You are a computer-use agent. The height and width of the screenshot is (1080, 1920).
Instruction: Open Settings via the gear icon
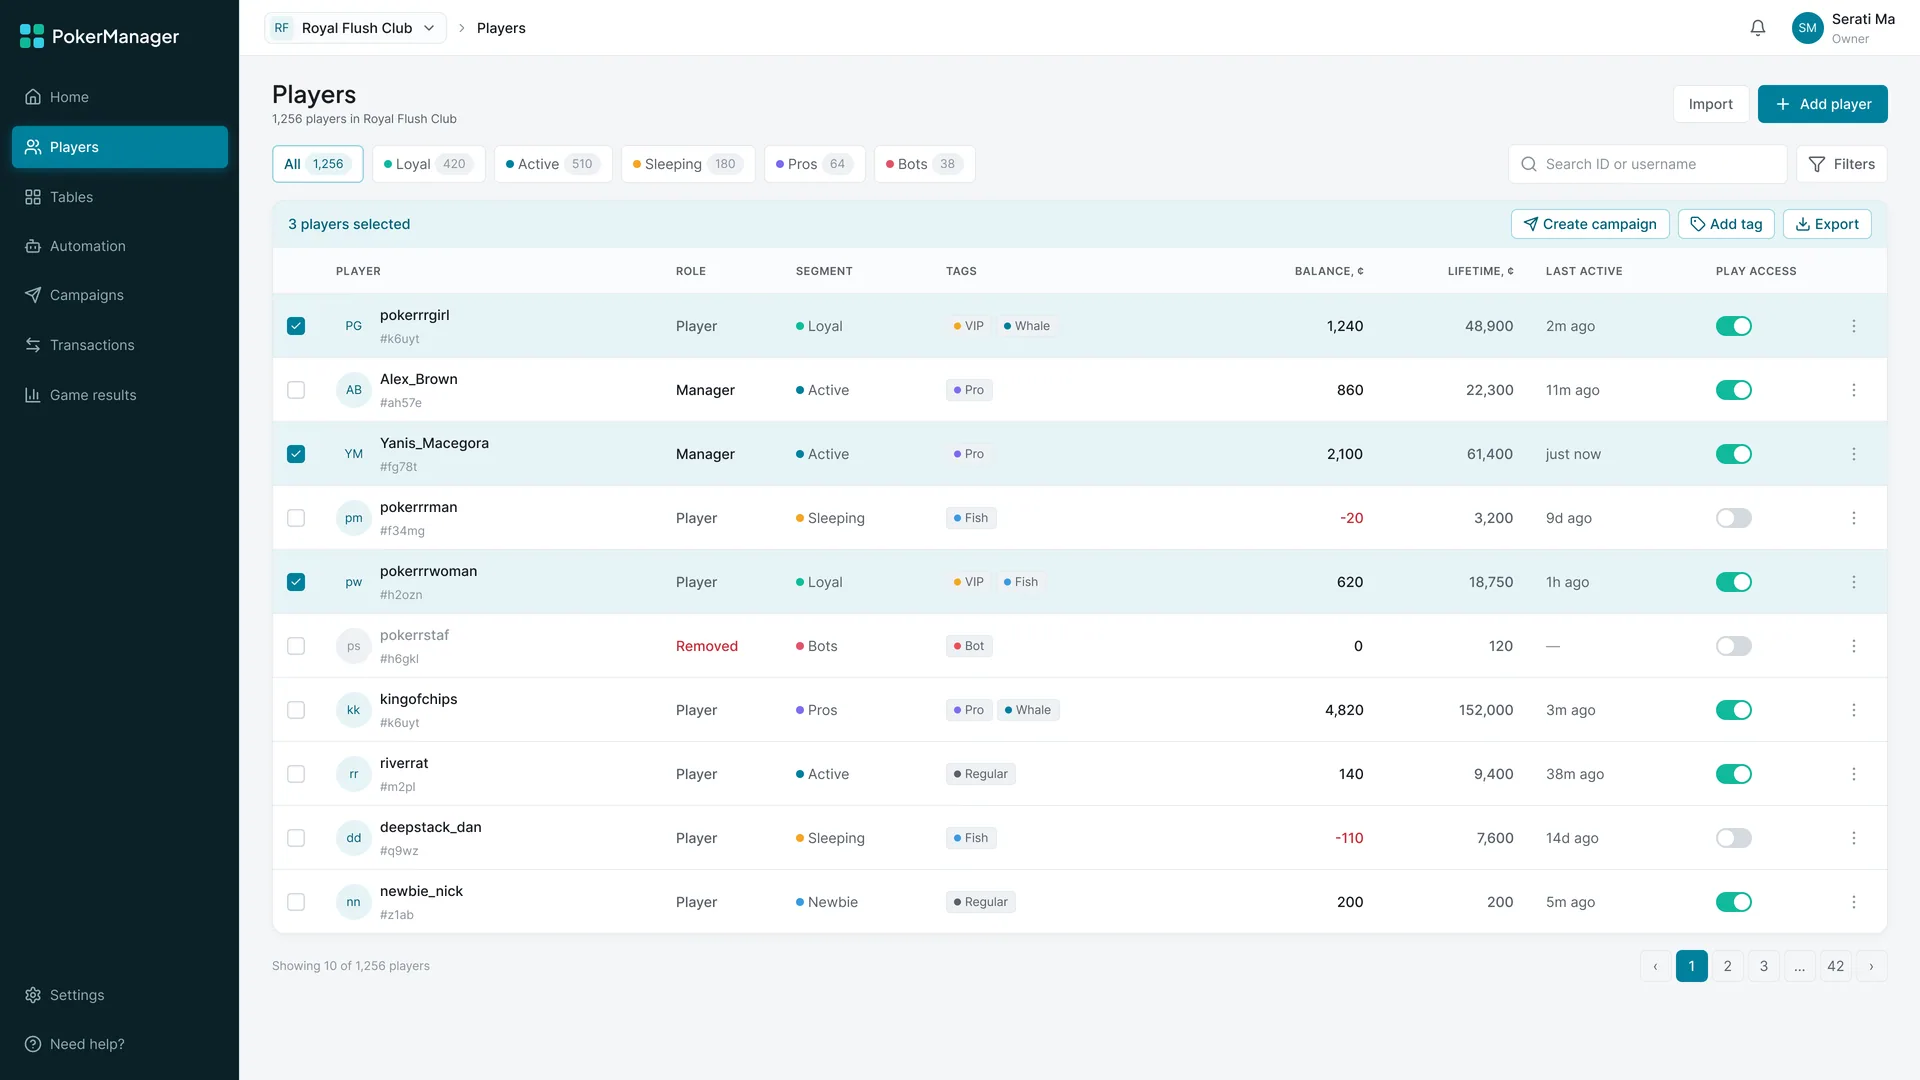33,995
